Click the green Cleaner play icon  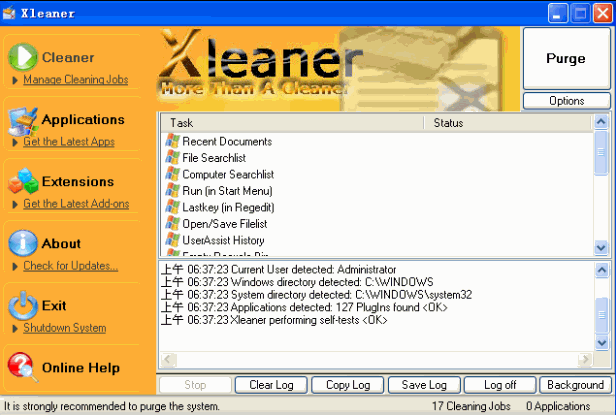[23, 57]
